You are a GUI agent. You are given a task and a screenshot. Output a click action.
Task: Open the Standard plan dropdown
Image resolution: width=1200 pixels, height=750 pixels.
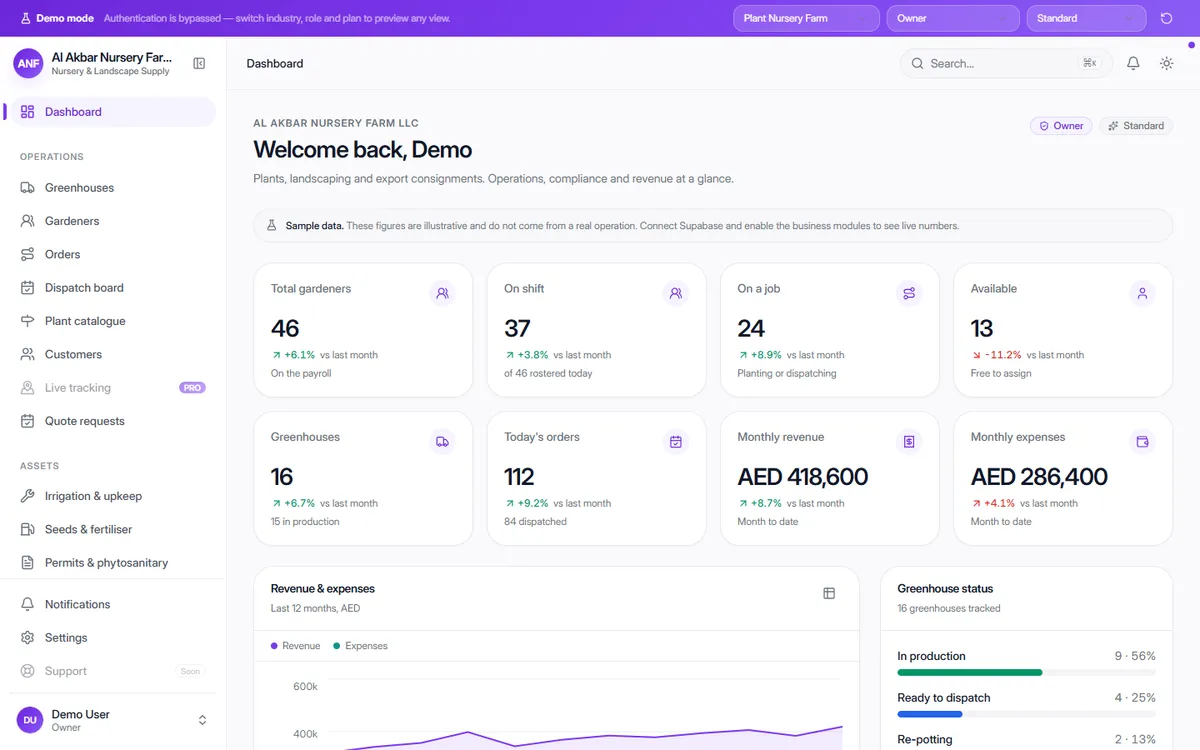coord(1086,18)
